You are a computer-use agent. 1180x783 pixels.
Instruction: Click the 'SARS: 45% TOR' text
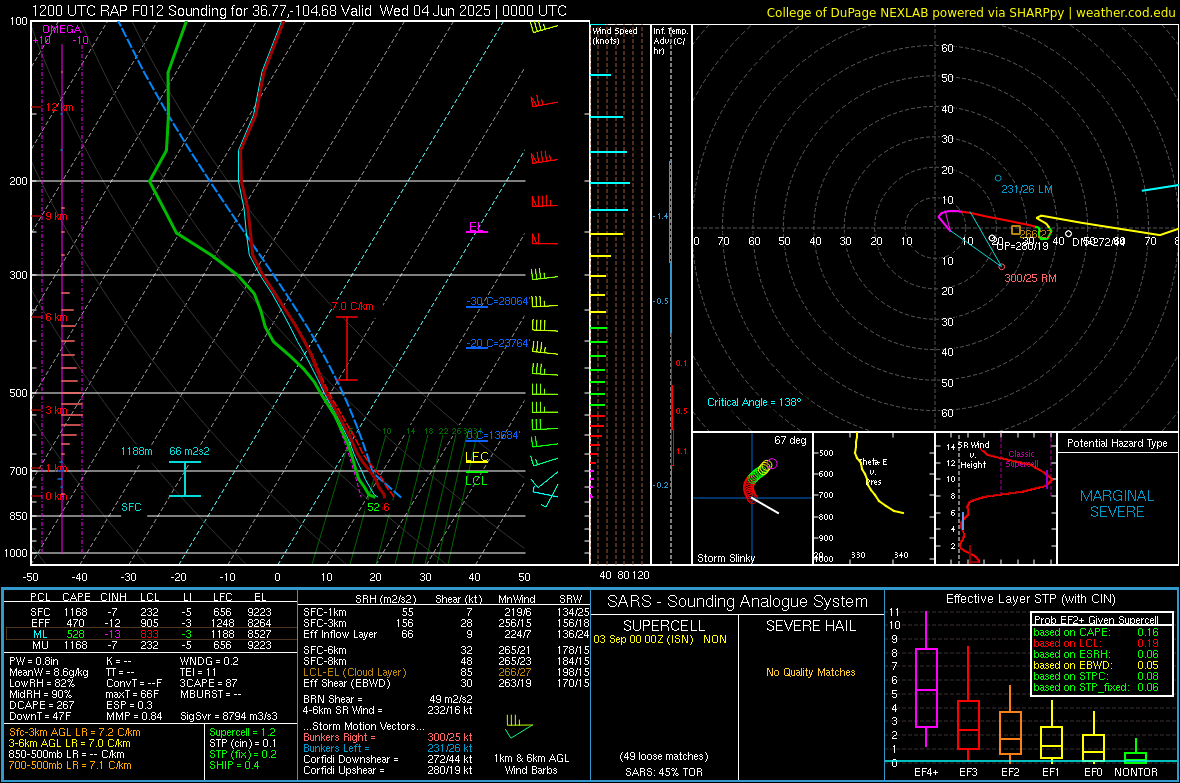point(664,772)
